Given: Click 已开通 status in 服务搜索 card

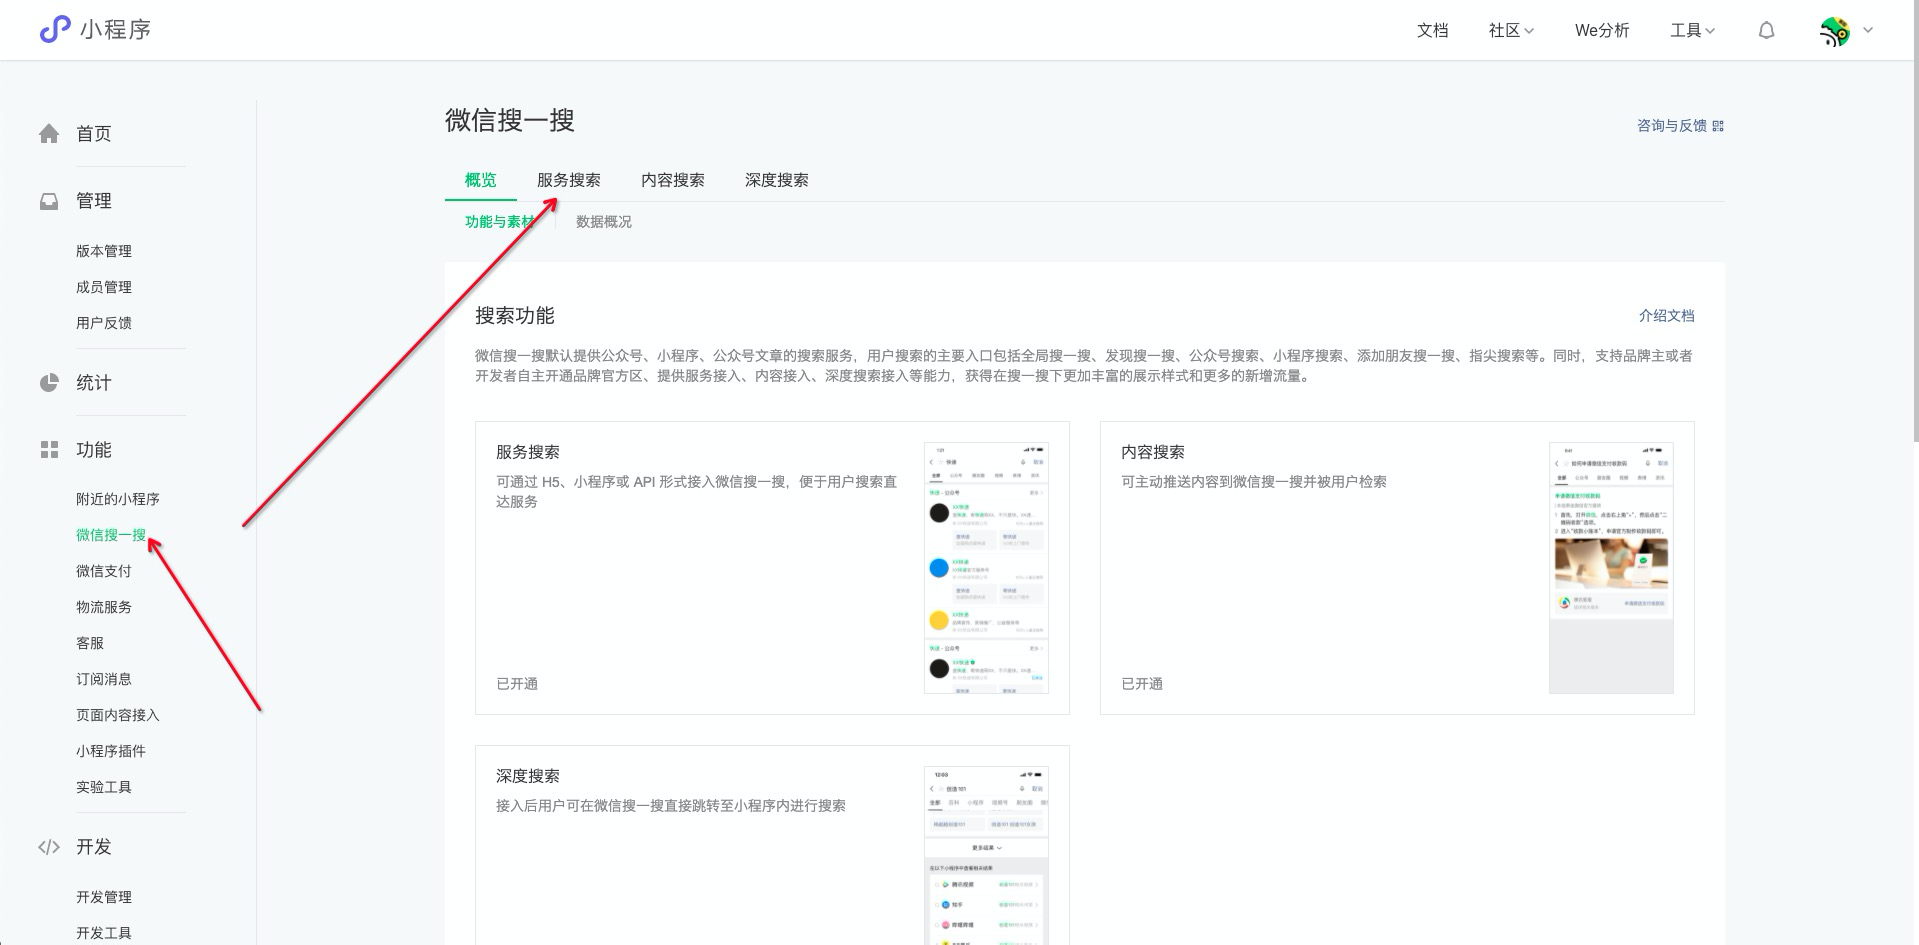Looking at the screenshot, I should point(517,684).
